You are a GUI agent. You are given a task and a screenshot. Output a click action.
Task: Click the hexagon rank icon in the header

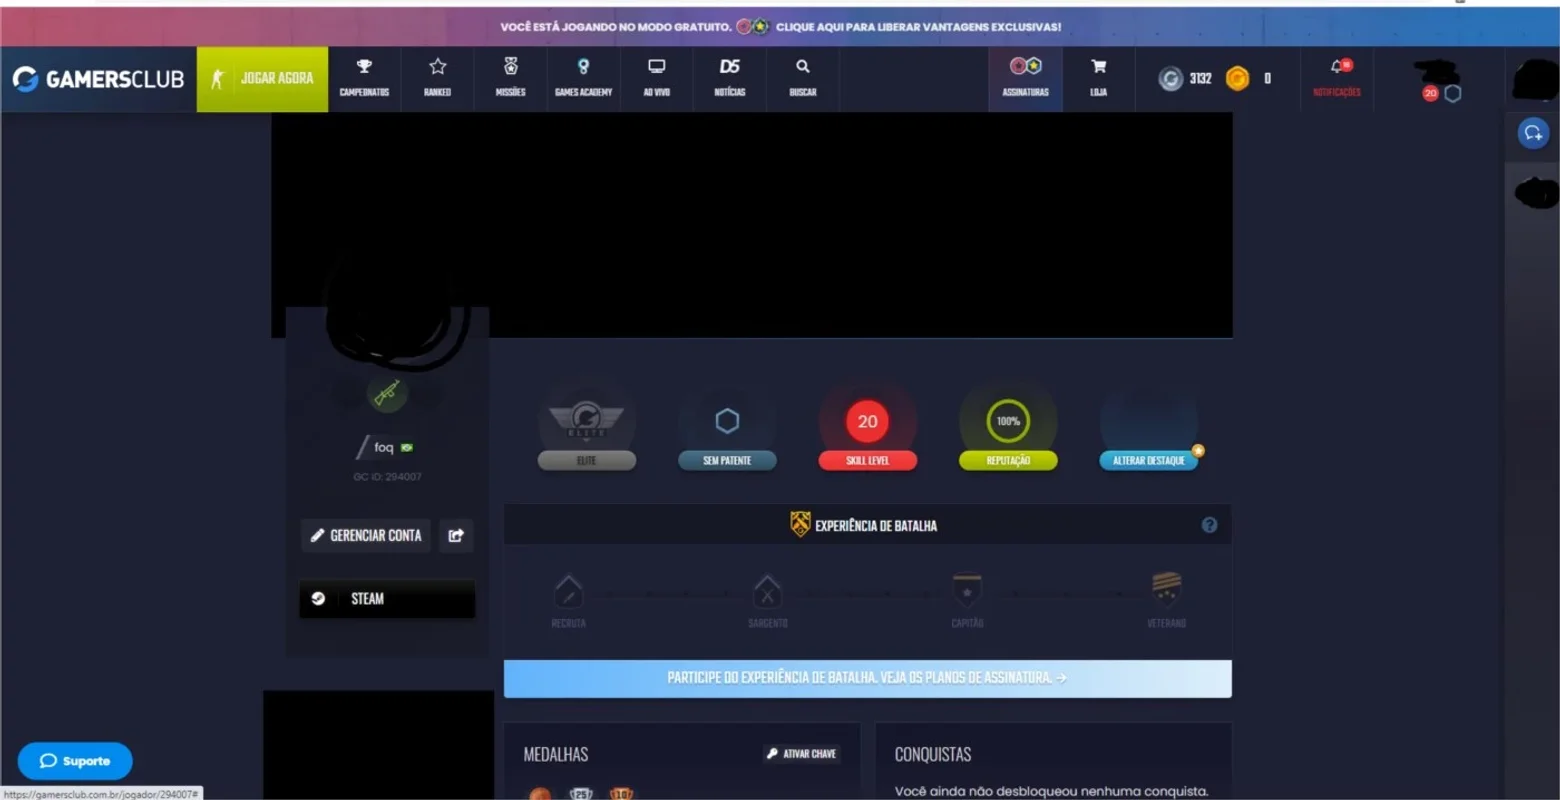coord(1453,93)
